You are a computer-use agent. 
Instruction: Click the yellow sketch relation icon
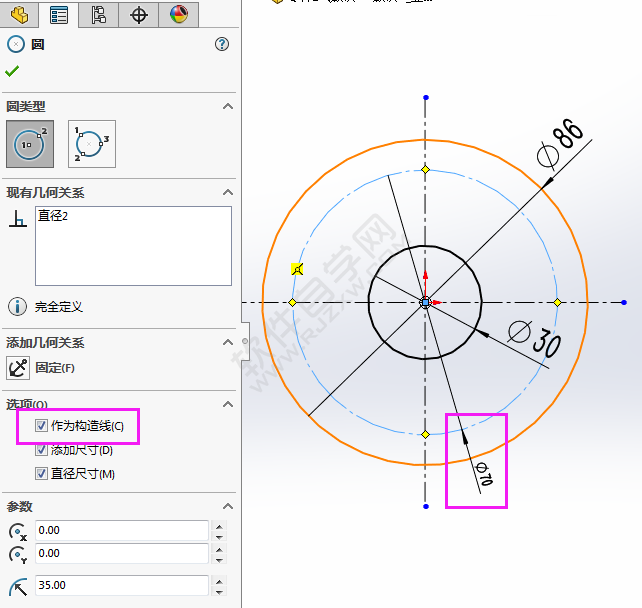click(297, 269)
